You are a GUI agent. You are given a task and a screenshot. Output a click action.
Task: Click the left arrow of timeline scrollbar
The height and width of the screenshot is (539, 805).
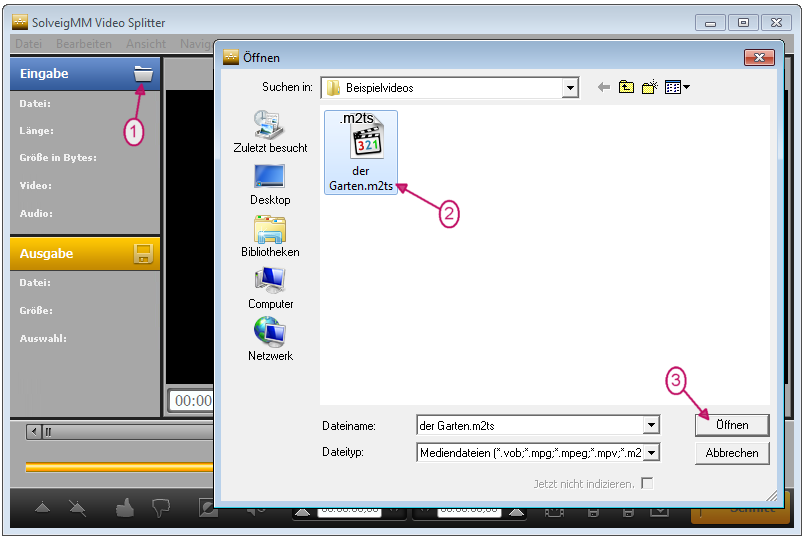coord(33,432)
